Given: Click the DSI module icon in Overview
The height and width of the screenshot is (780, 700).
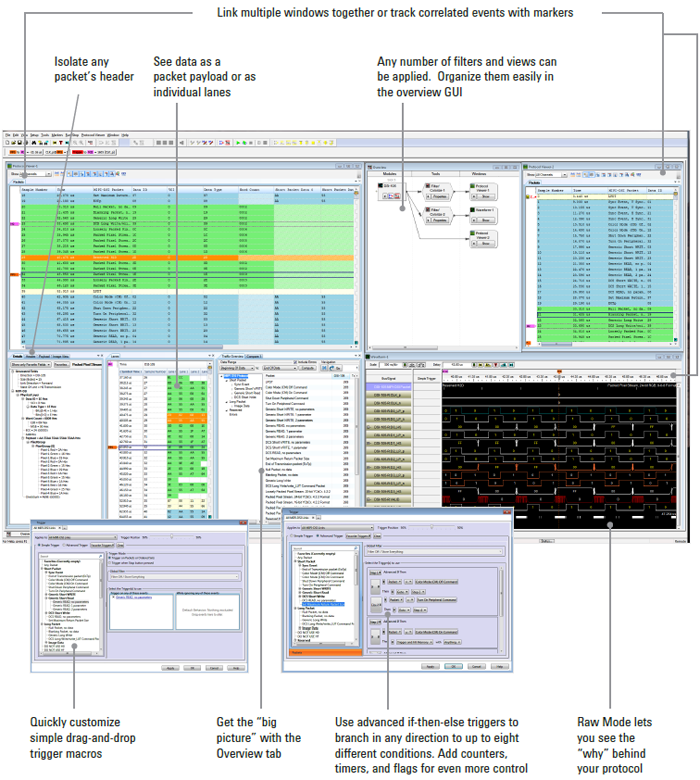Looking at the screenshot, I should [x=381, y=186].
